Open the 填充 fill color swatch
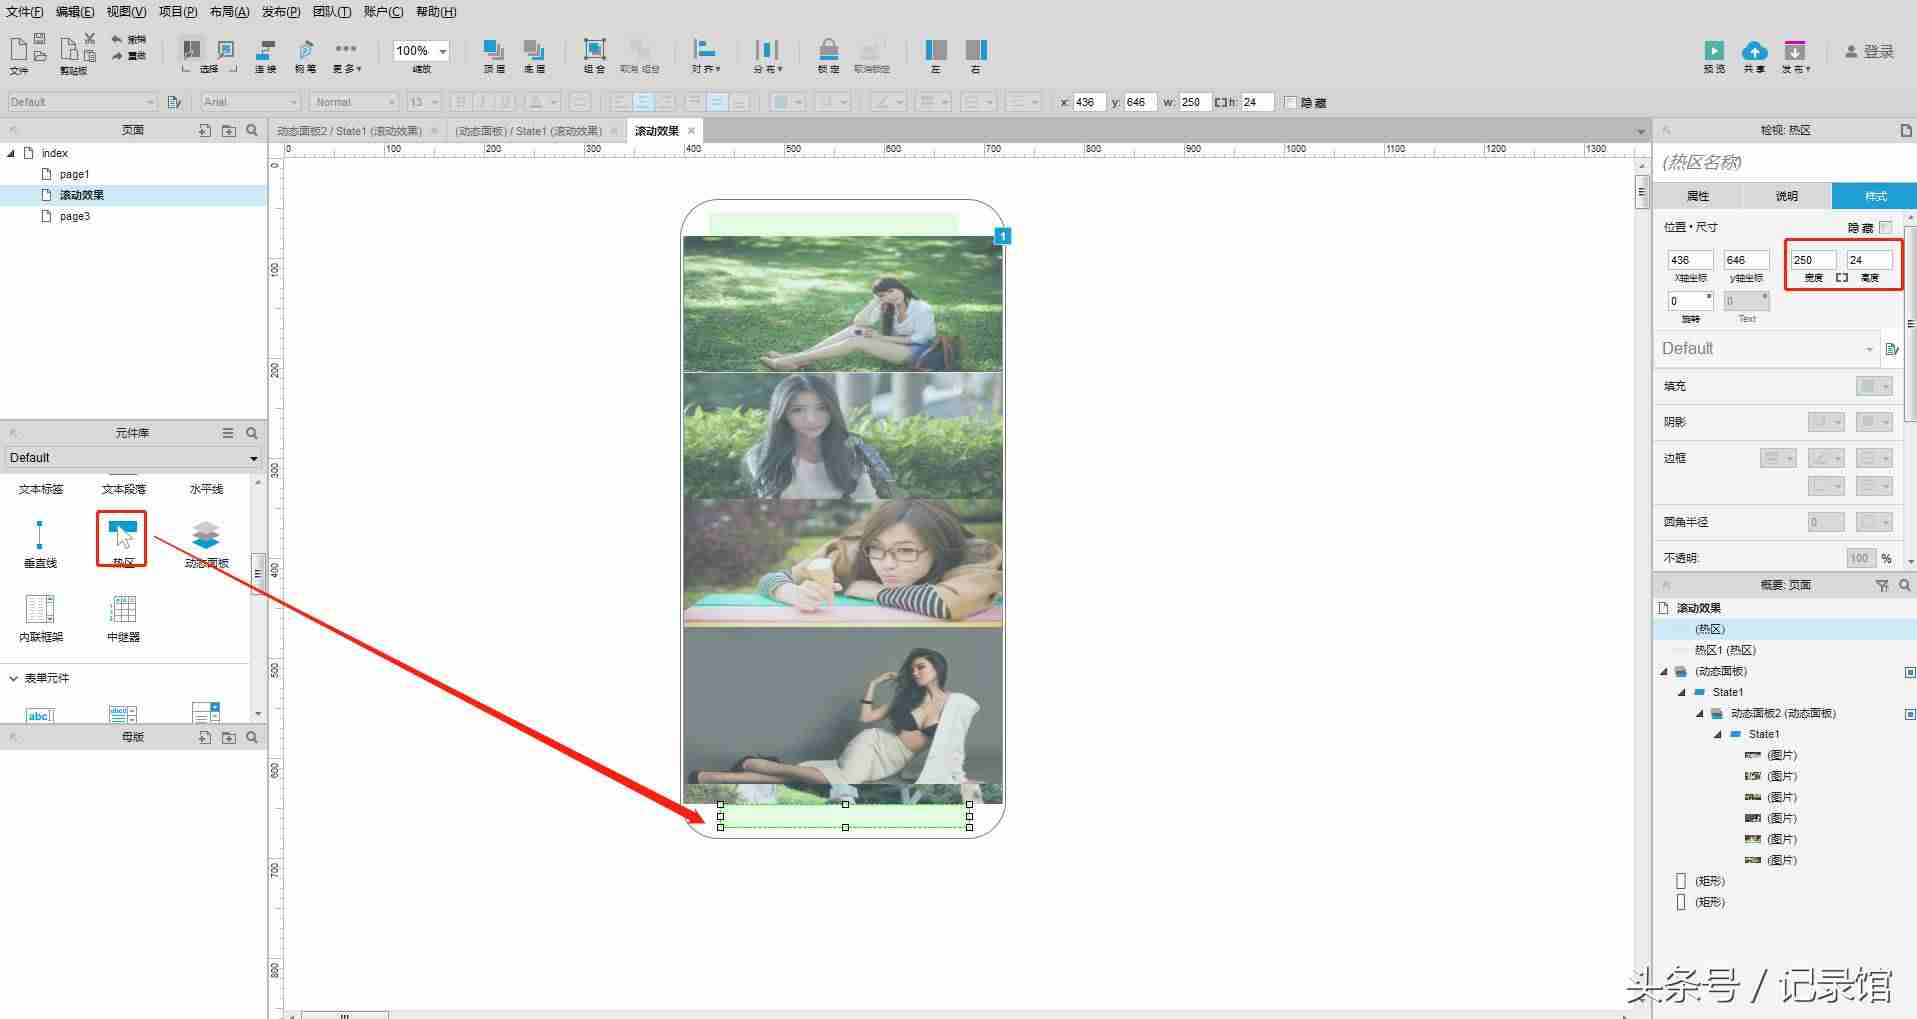This screenshot has height=1019, width=1917. pyautogui.click(x=1874, y=386)
